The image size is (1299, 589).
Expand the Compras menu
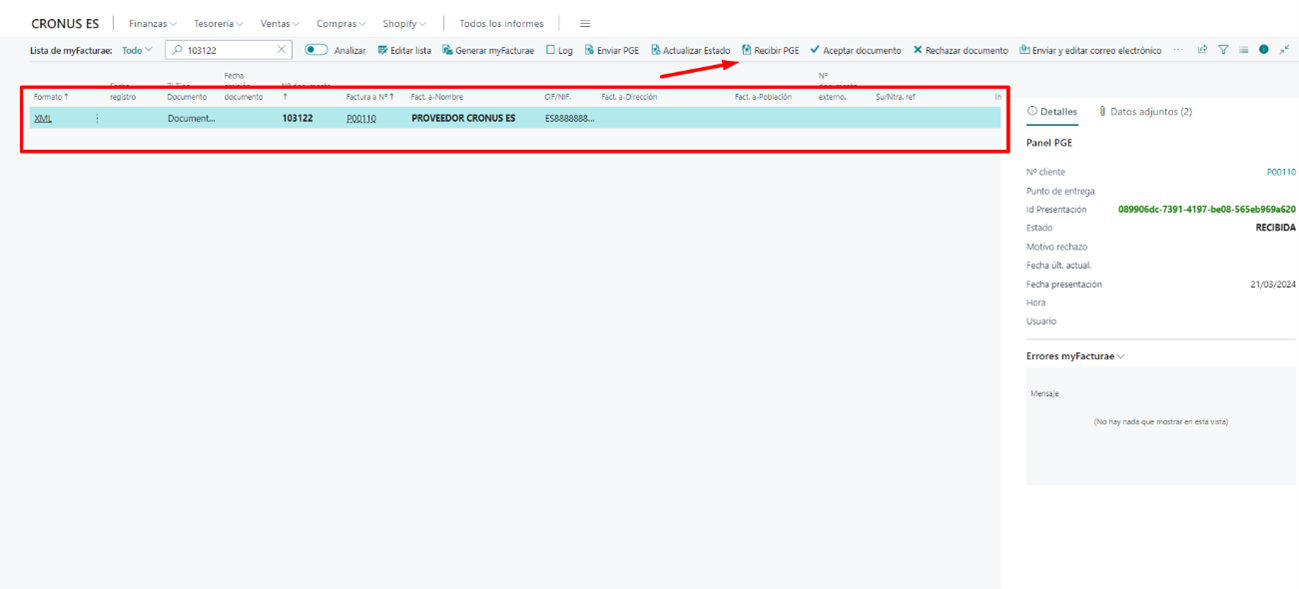[x=341, y=24]
